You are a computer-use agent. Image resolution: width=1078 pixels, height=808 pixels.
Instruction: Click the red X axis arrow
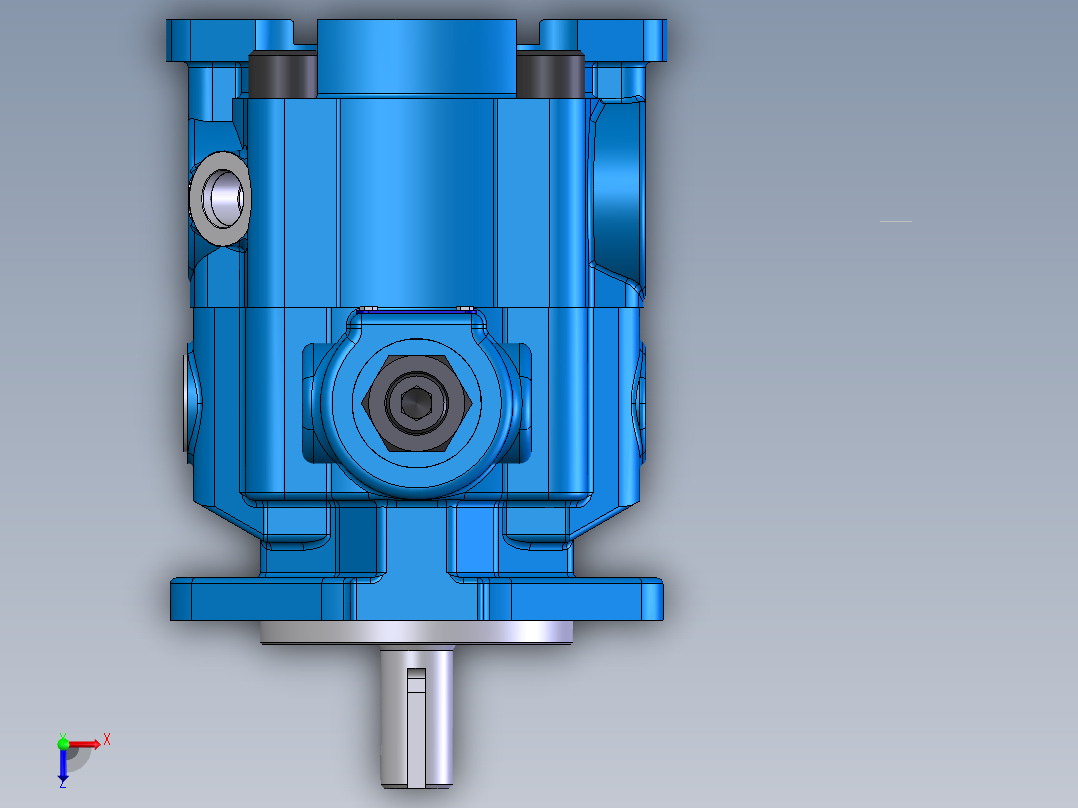coord(85,744)
